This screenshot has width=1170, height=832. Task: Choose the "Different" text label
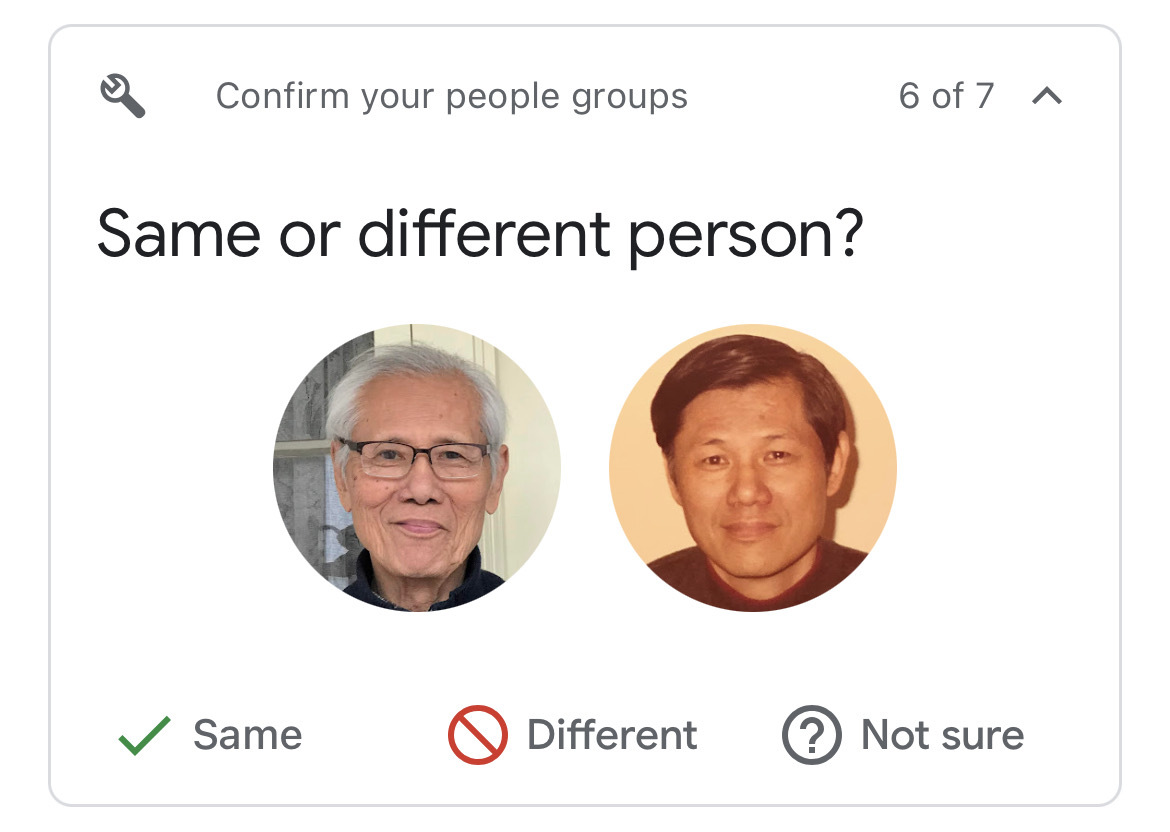612,735
